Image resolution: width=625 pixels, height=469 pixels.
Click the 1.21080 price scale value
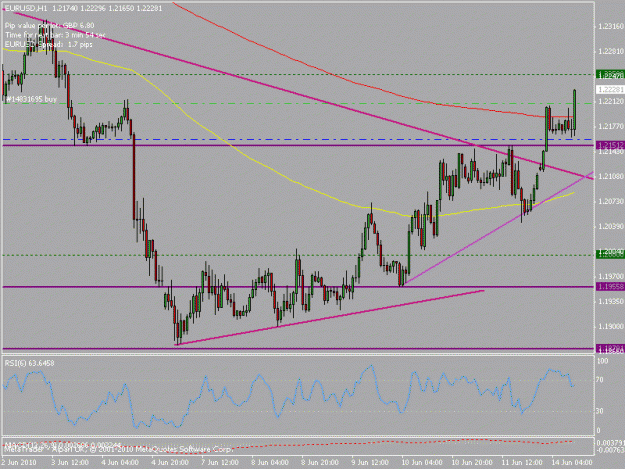coord(611,176)
